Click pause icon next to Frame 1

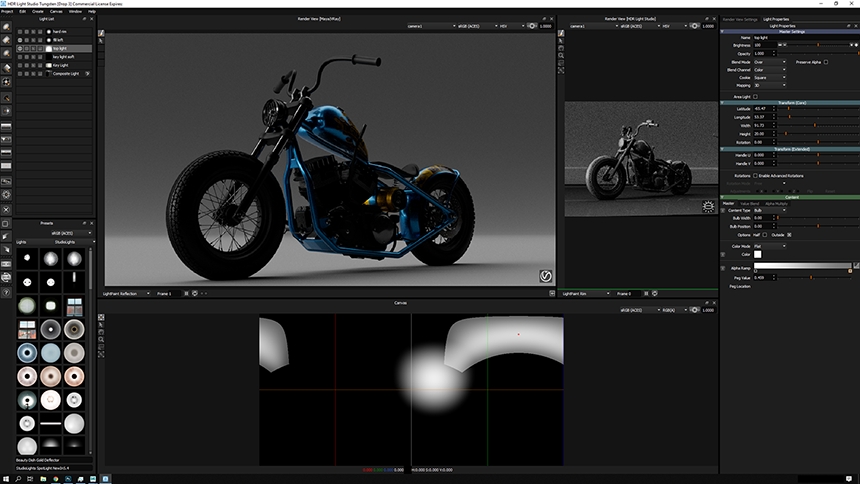(x=186, y=294)
